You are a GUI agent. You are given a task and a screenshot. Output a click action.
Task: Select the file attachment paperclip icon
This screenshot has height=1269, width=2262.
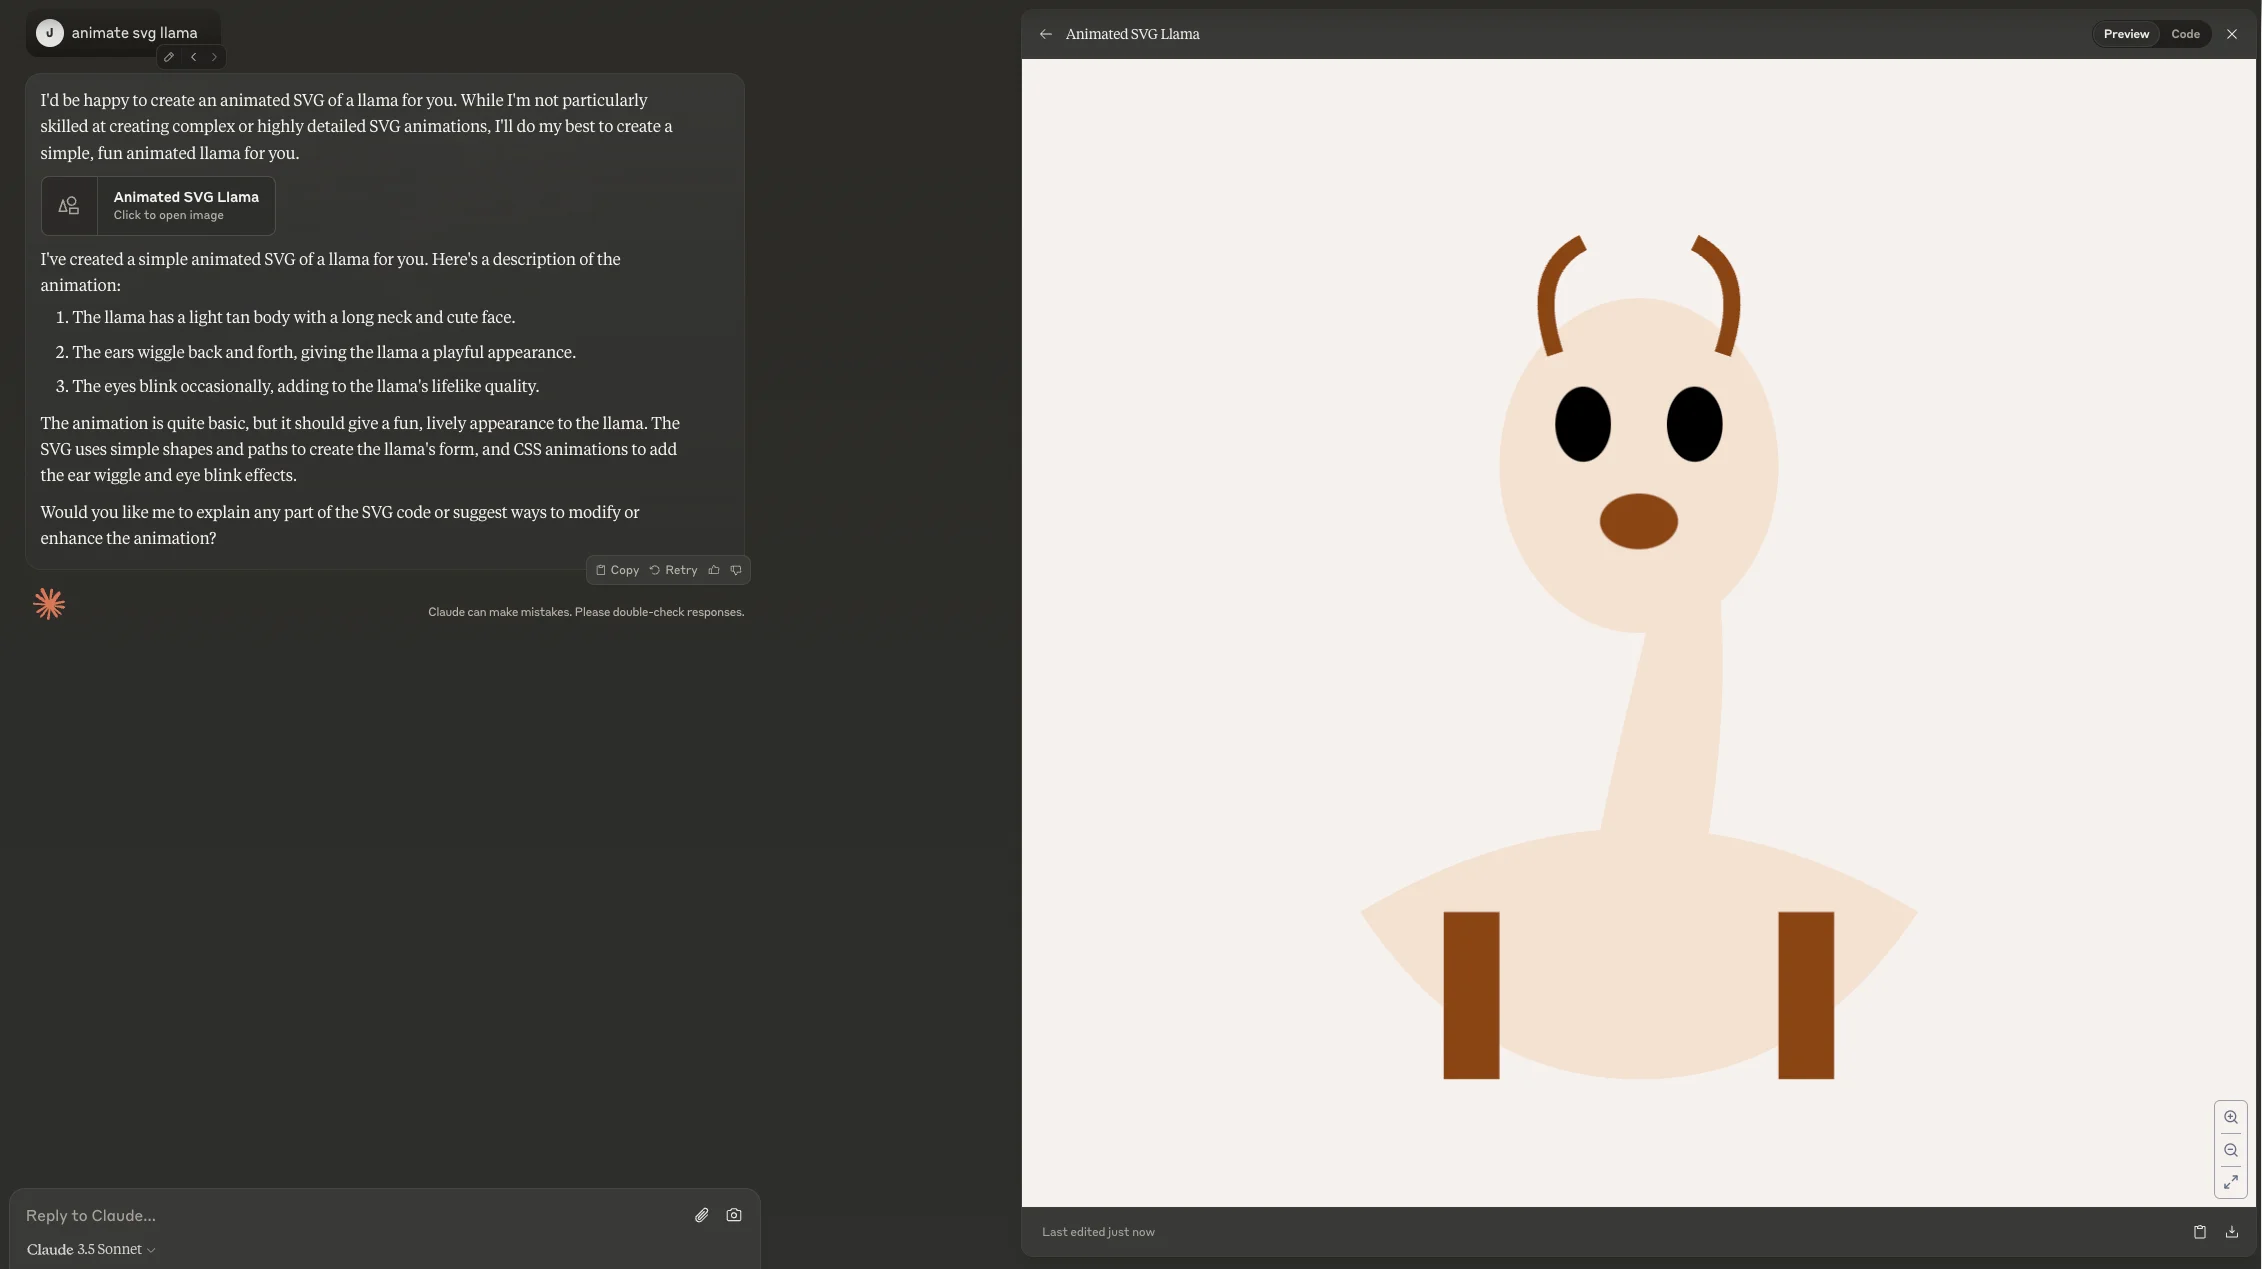pos(701,1214)
